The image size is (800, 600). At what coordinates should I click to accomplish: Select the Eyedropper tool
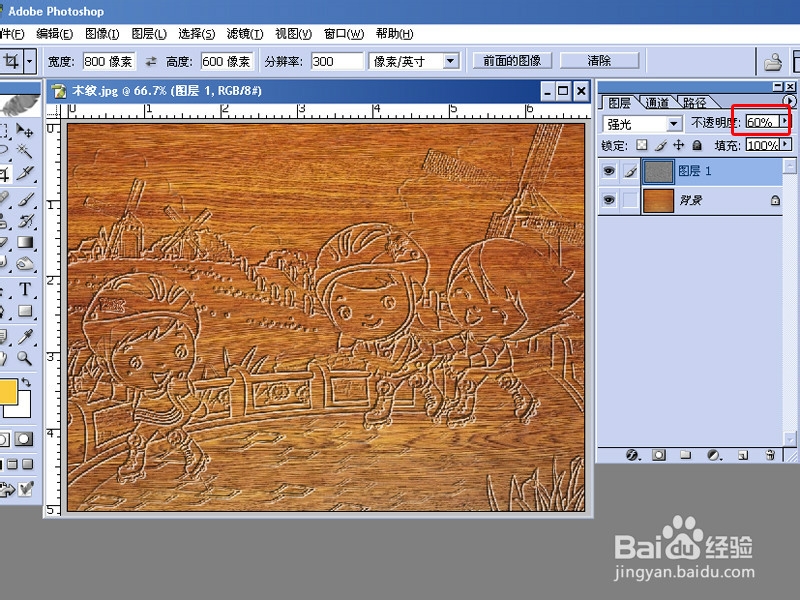coord(25,336)
